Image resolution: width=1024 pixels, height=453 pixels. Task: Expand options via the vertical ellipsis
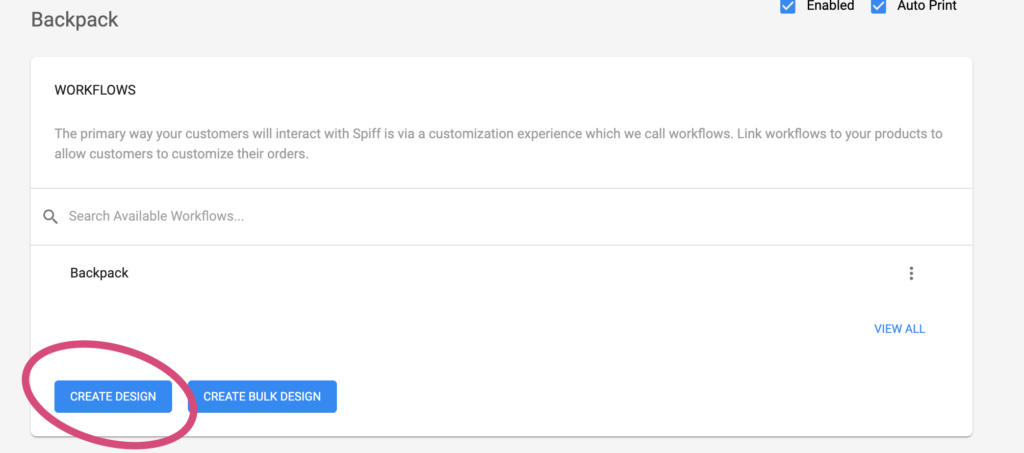911,273
